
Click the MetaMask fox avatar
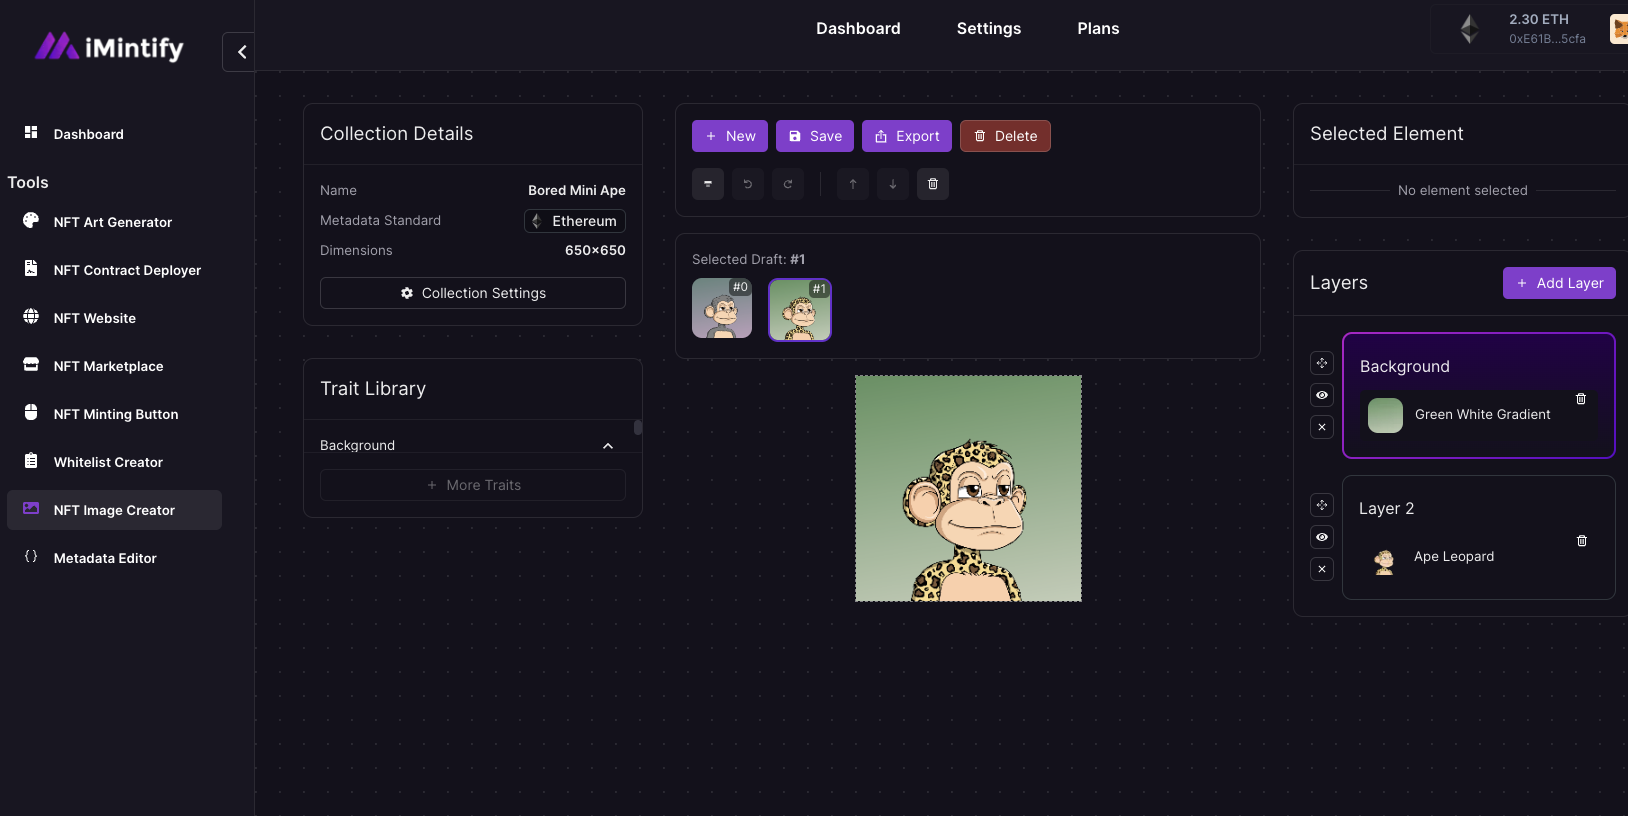pos(1619,29)
